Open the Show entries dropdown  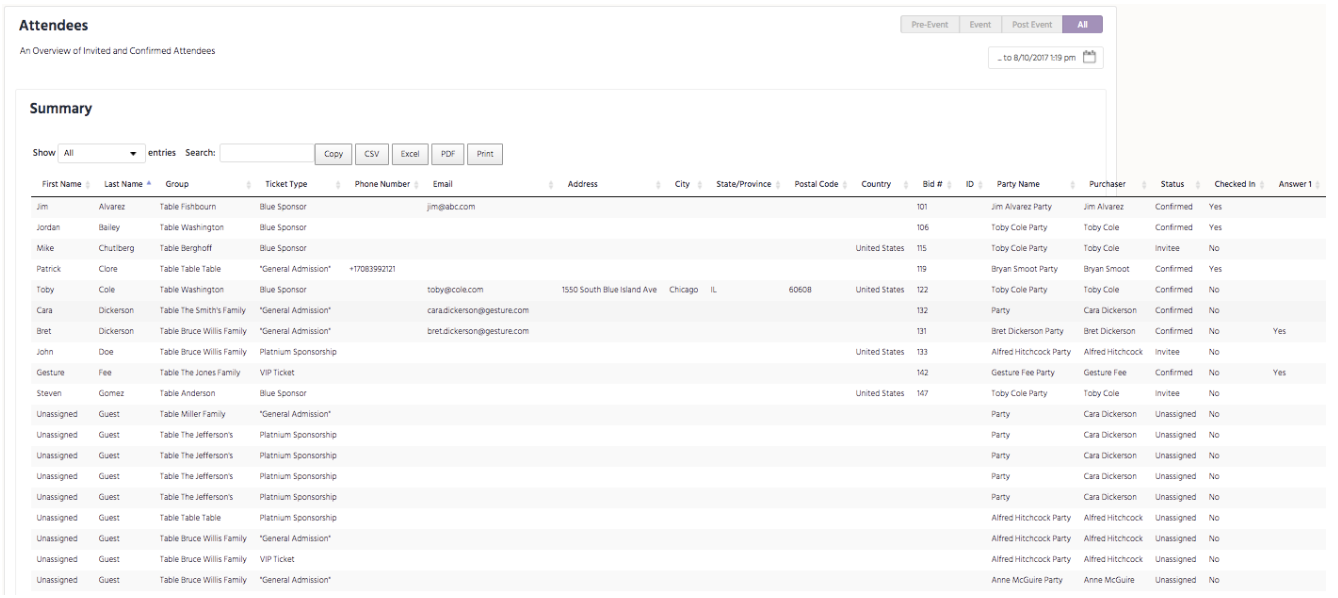(x=101, y=153)
